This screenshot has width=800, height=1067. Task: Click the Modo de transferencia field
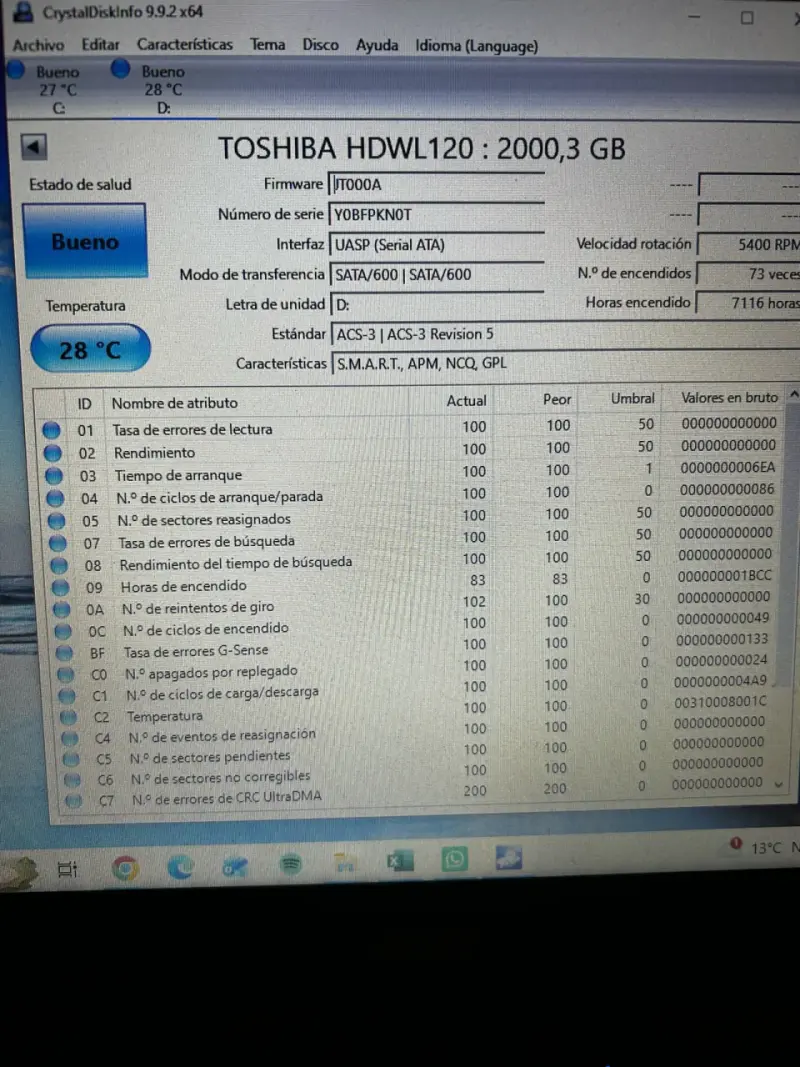(437, 274)
